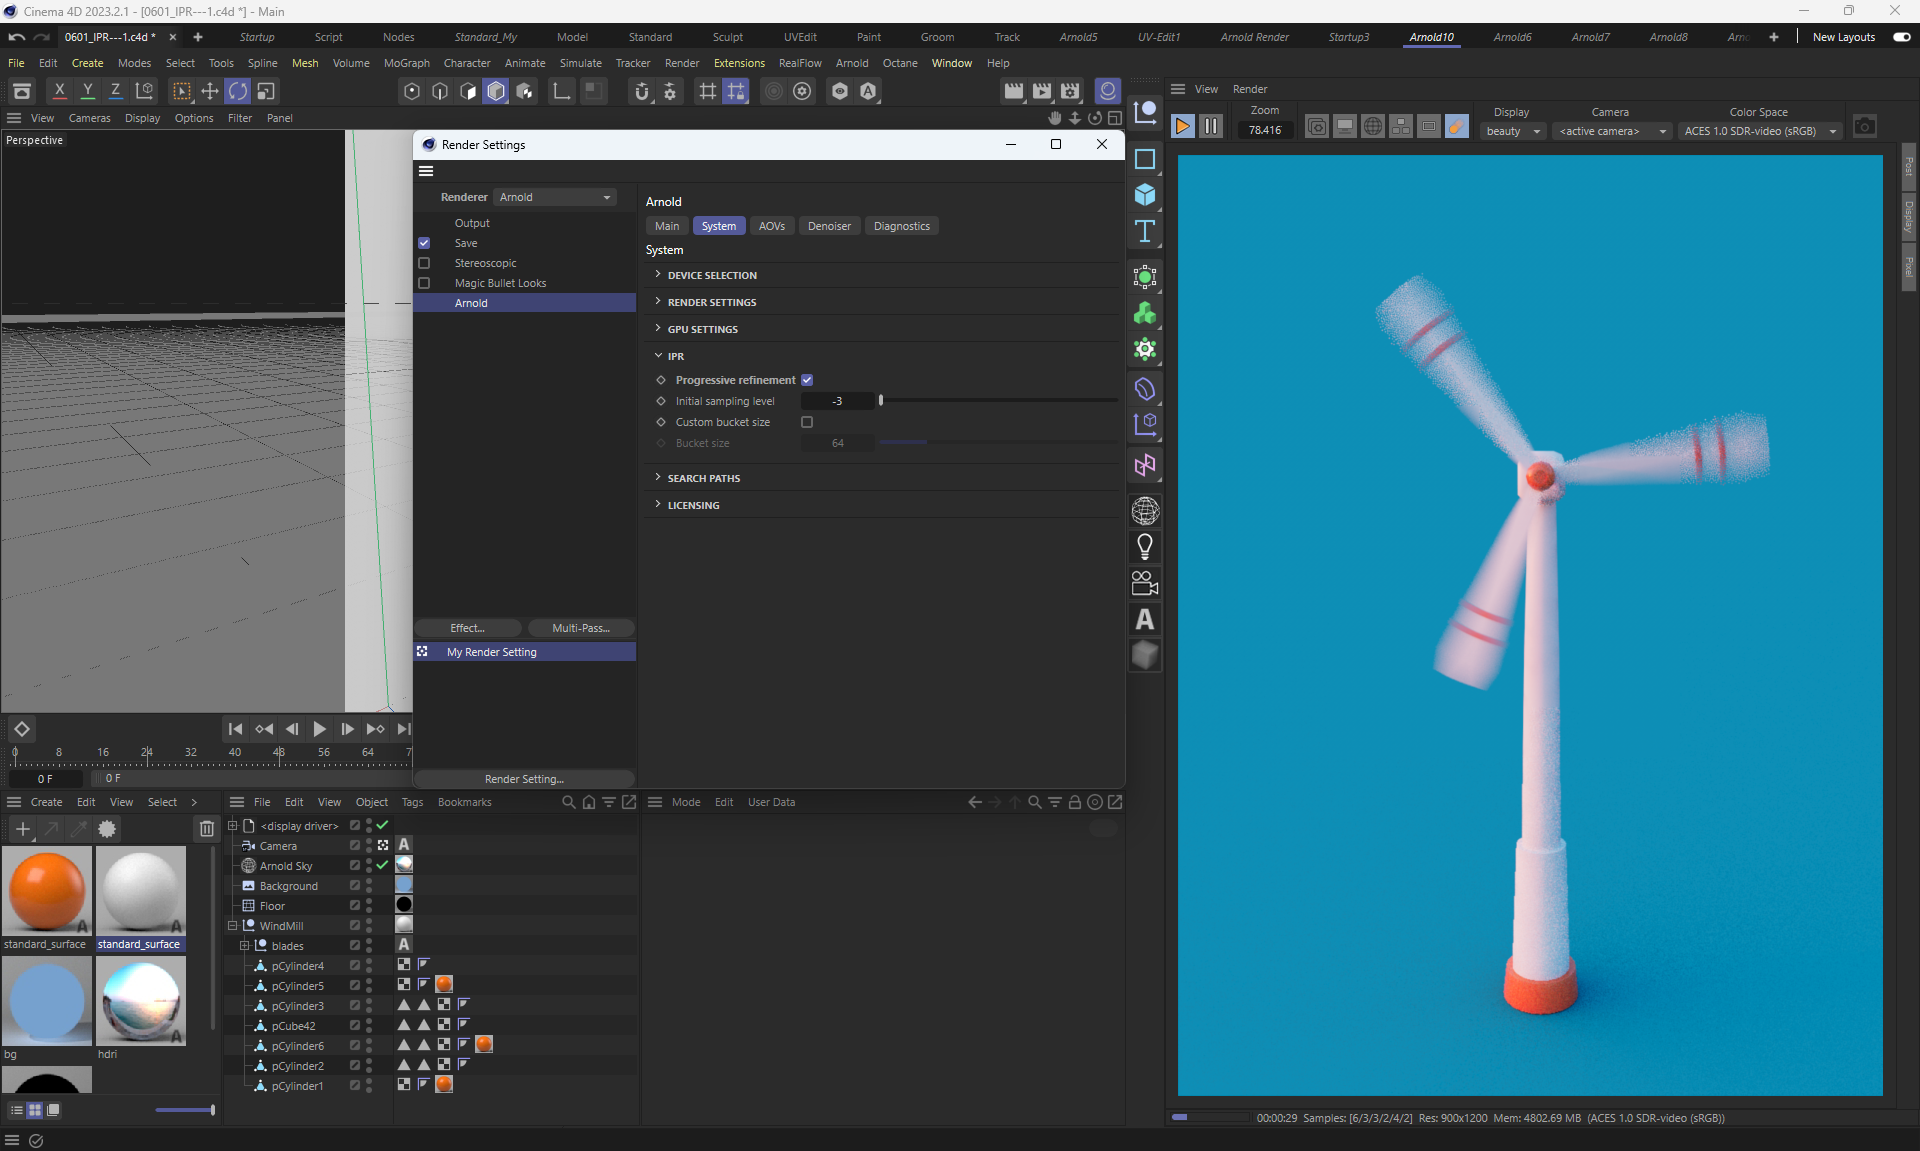This screenshot has height=1151, width=1920.
Task: Pause the Arnold IPR render
Action: [1210, 126]
